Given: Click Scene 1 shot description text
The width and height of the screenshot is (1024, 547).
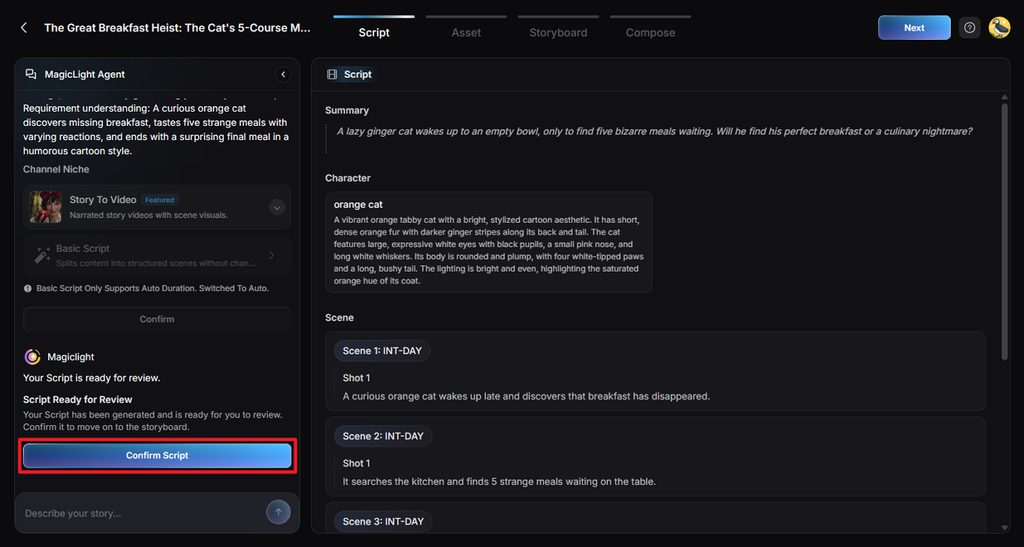Looking at the screenshot, I should pos(526,396).
